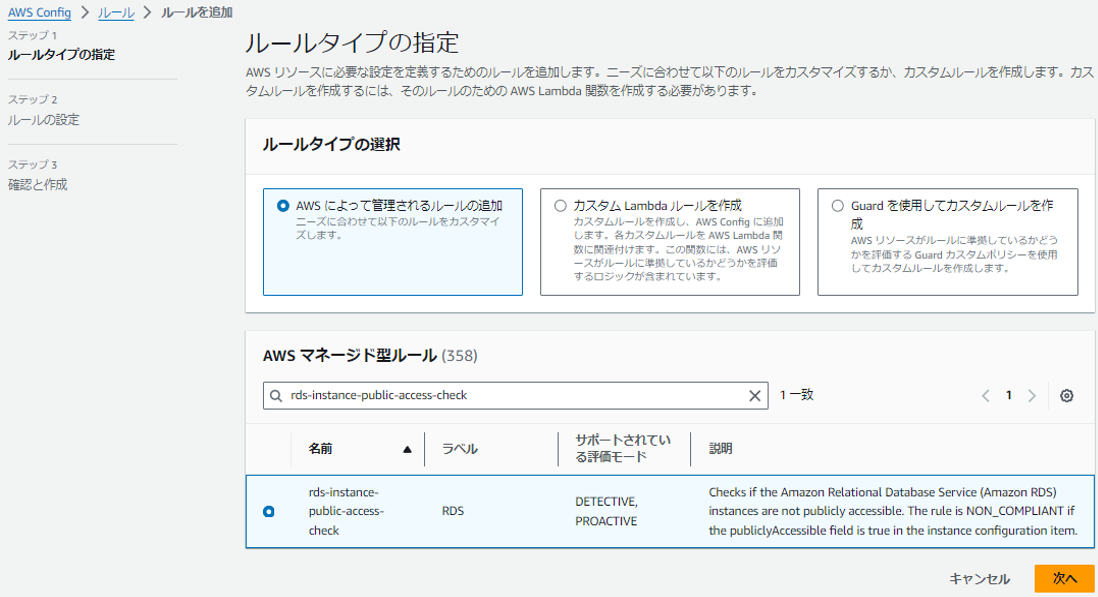Screen dimensions: 1098x597
Task: Click the managed rules search field
Action: click(x=515, y=395)
